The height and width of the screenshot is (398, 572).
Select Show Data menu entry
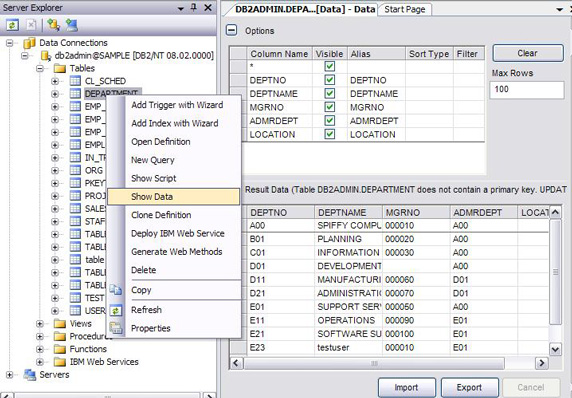tap(174, 197)
